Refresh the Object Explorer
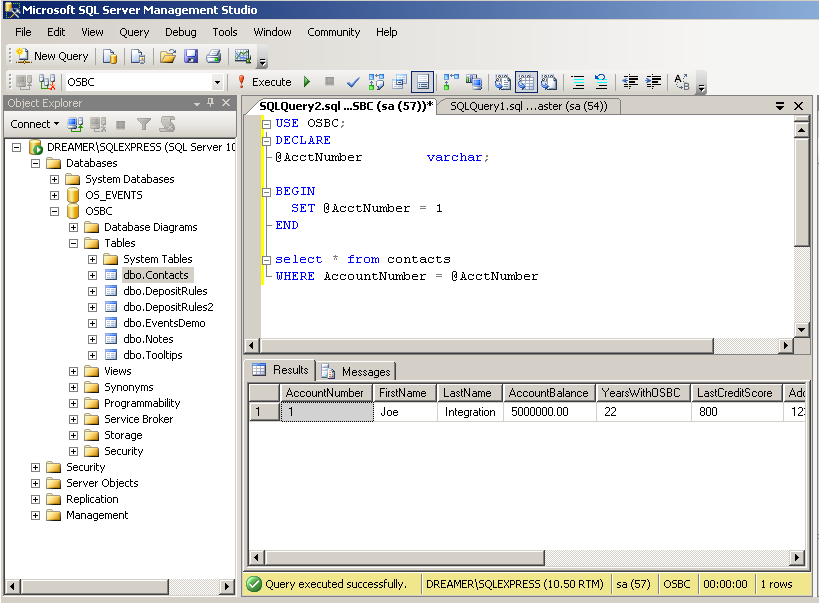 click(x=167, y=123)
